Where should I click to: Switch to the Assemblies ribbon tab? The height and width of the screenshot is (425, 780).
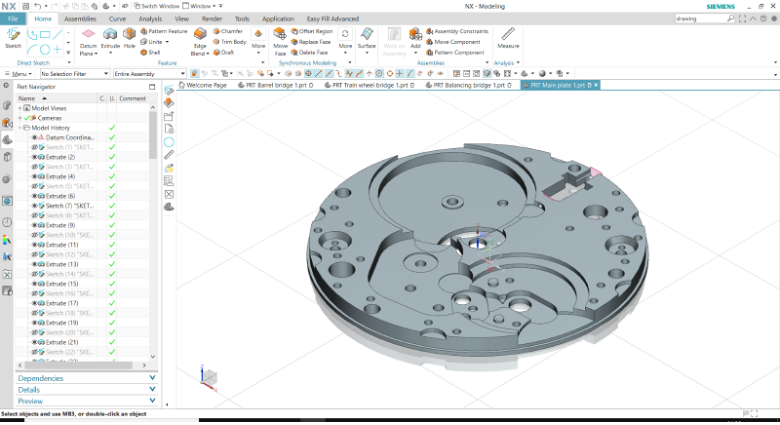(80, 19)
